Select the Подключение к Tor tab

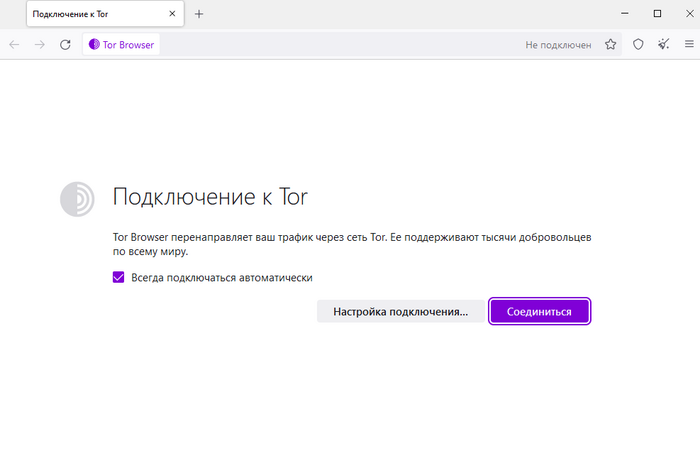tap(105, 14)
